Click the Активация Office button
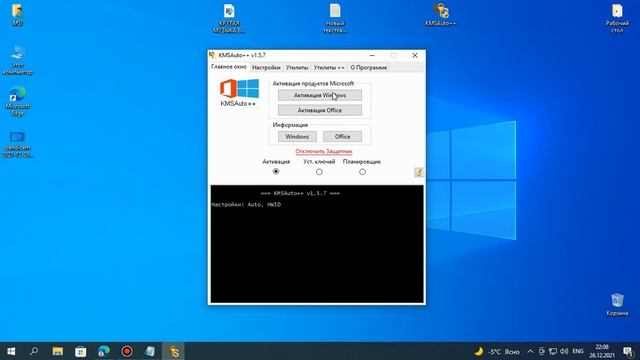The image size is (640, 360). click(320, 110)
